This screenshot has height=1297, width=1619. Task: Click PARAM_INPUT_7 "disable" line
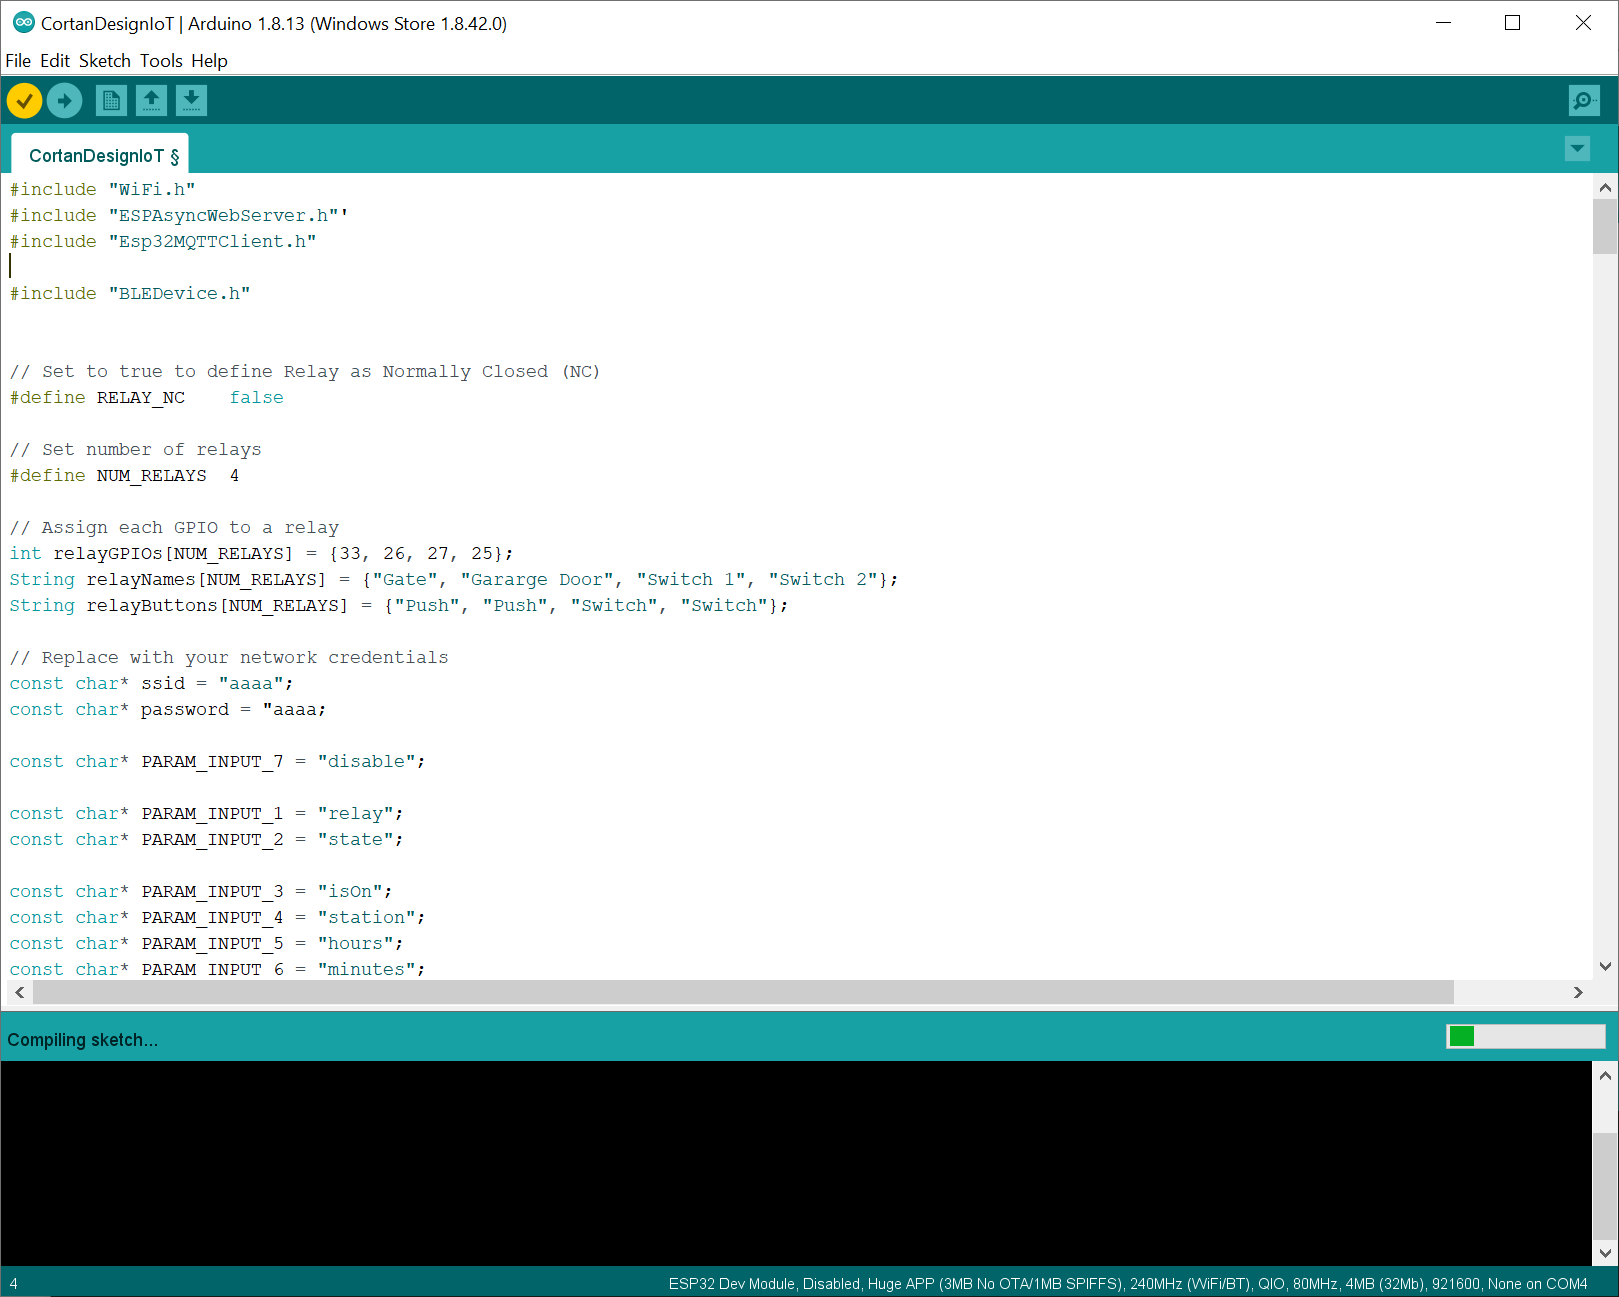217,761
